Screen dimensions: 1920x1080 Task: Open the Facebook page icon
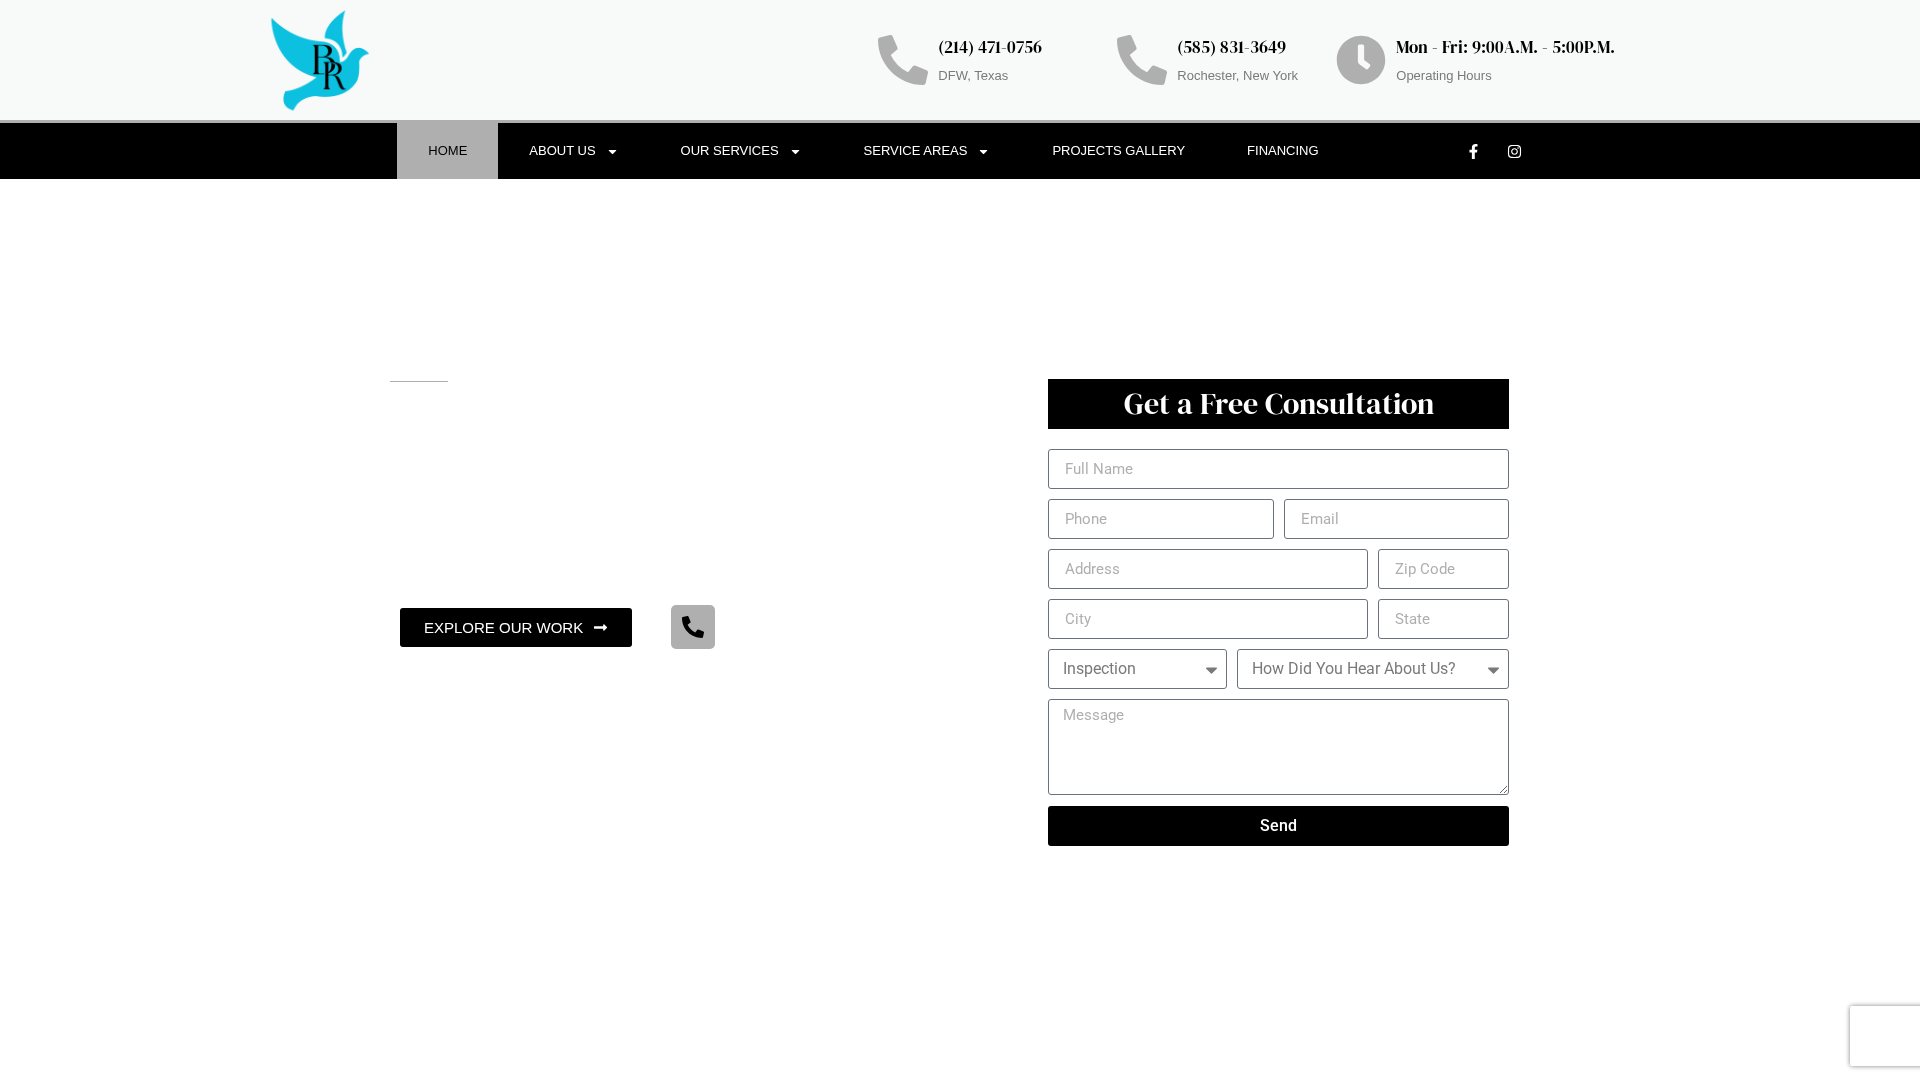point(1473,152)
